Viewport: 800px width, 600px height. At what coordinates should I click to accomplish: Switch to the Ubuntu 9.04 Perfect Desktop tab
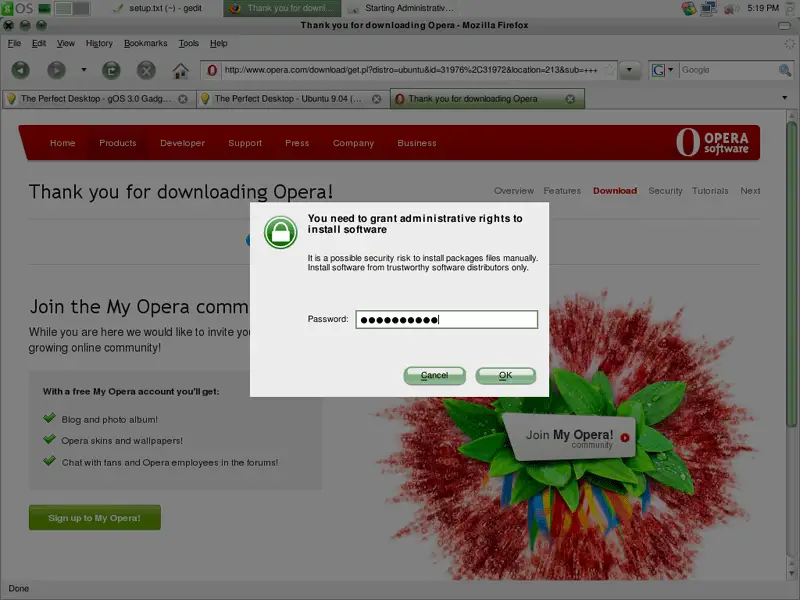pos(292,99)
